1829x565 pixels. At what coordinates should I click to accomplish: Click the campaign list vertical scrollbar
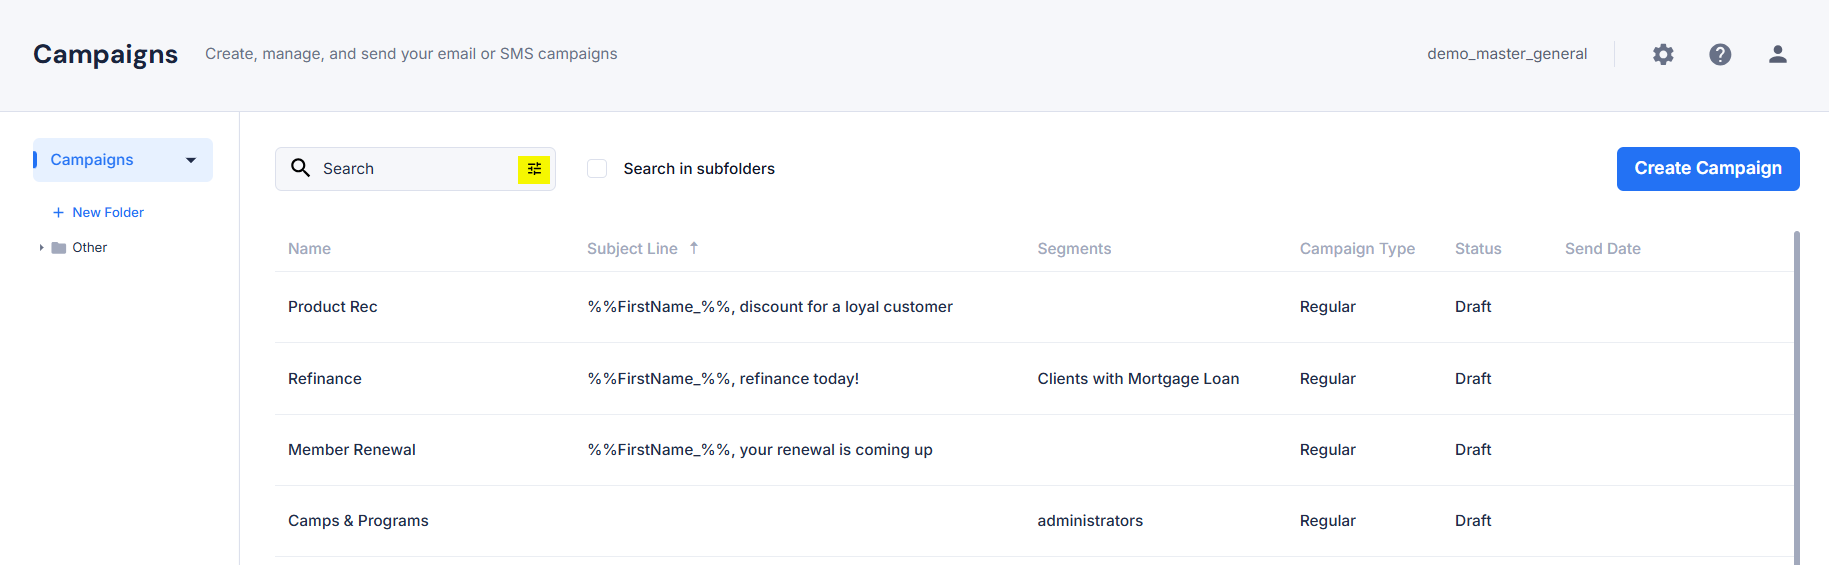(x=1797, y=398)
